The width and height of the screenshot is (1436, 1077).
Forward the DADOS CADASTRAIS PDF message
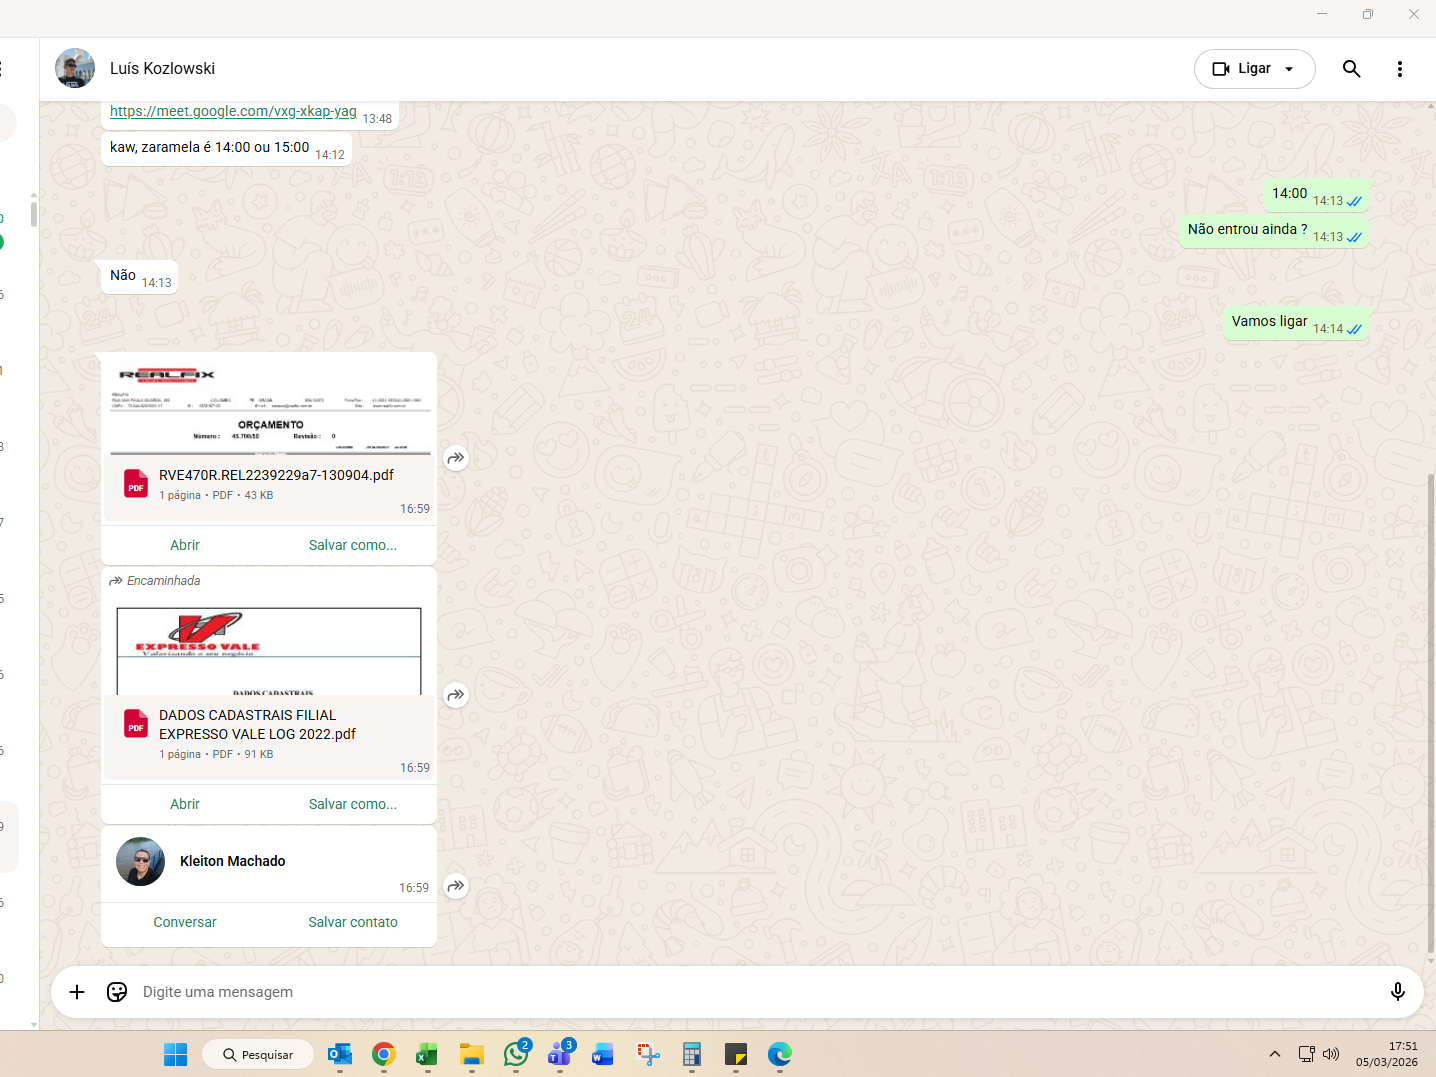coord(456,695)
